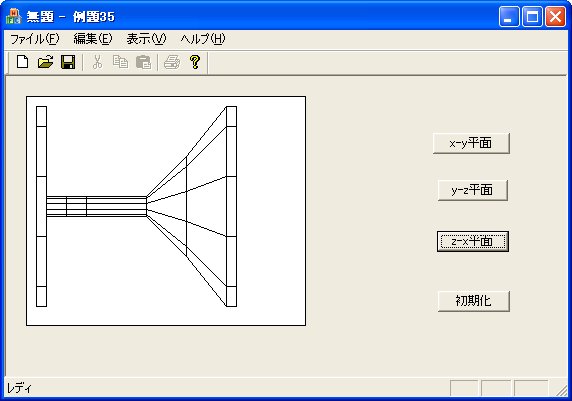Click the Paste clipboard icon
Viewport: 572px width, 401px height.
[x=143, y=62]
